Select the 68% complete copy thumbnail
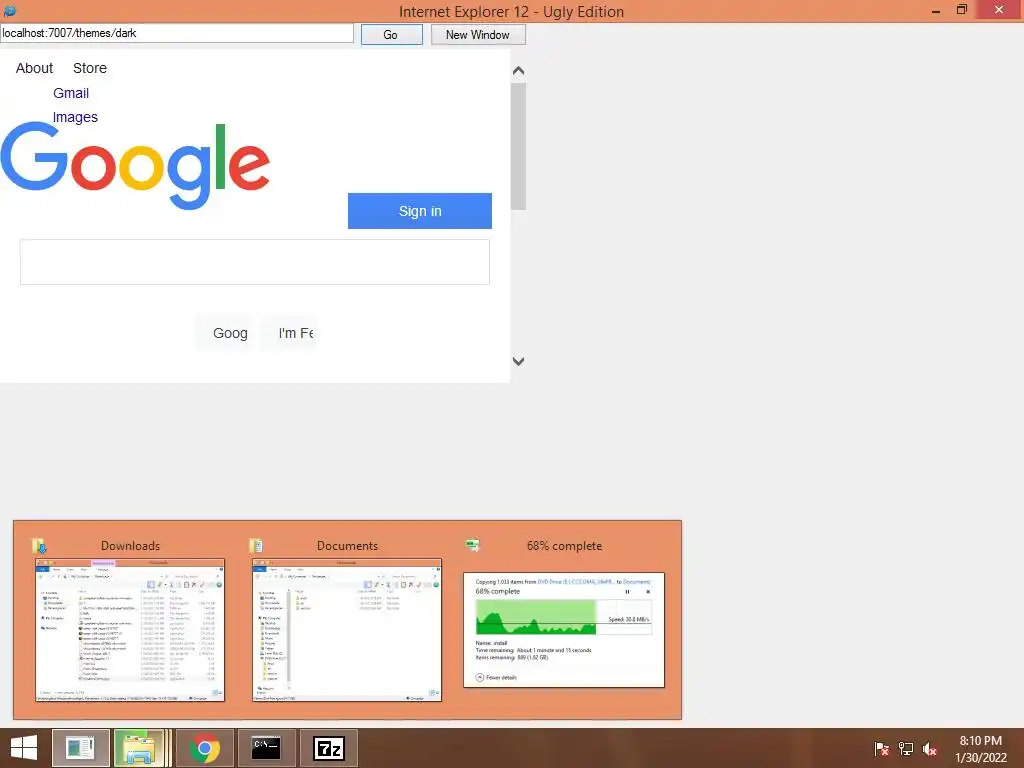Screen dimensions: 1024x768 [564, 630]
